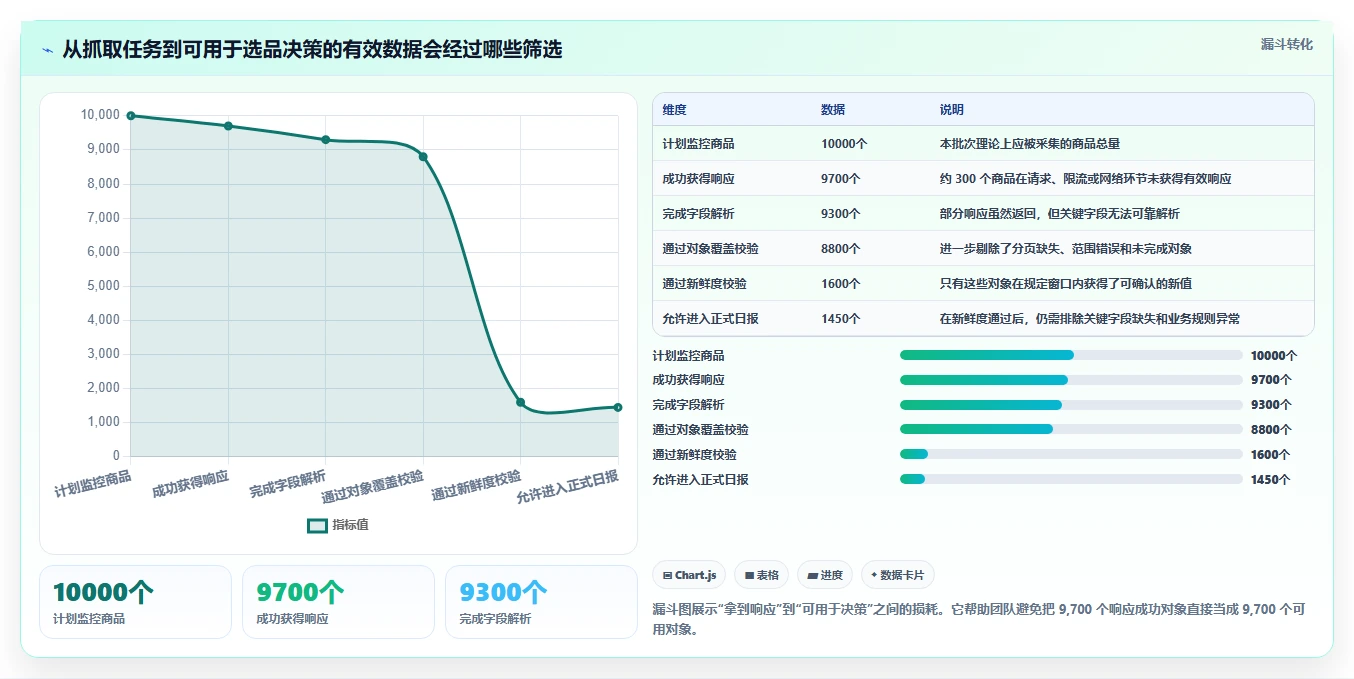This screenshot has width=1354, height=679.
Task: Toggle the 指标值 legend swatch
Action: 317,525
